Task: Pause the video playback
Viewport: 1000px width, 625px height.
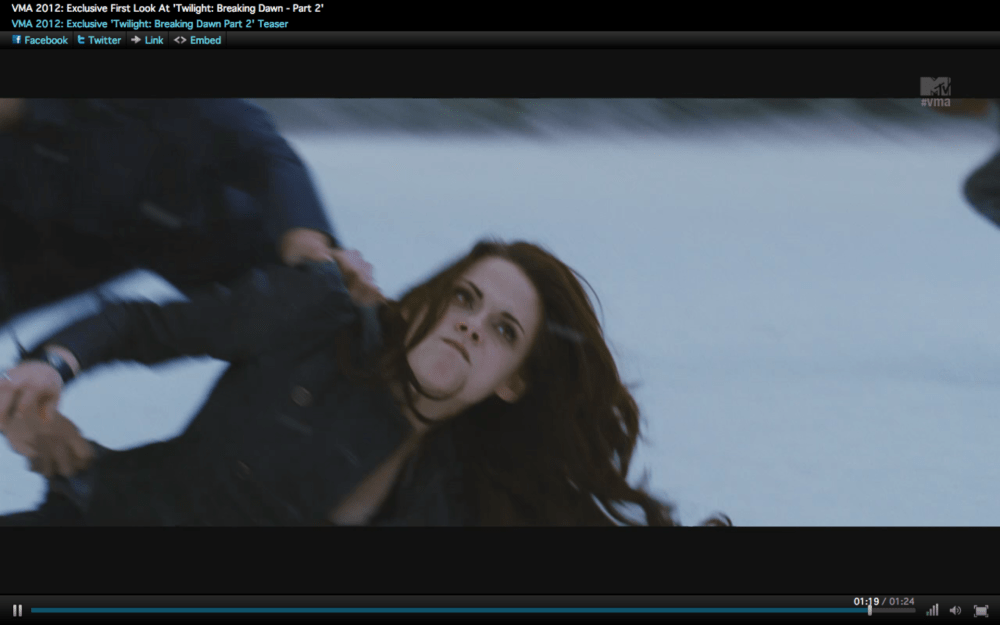Action: point(17,610)
